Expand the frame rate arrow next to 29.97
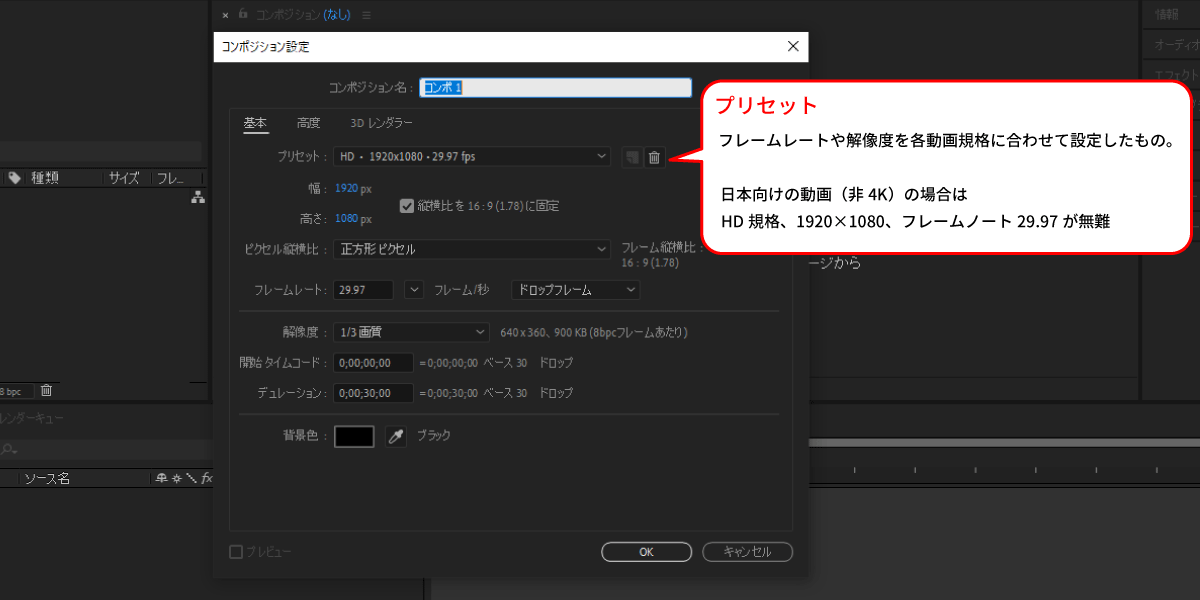 point(415,290)
